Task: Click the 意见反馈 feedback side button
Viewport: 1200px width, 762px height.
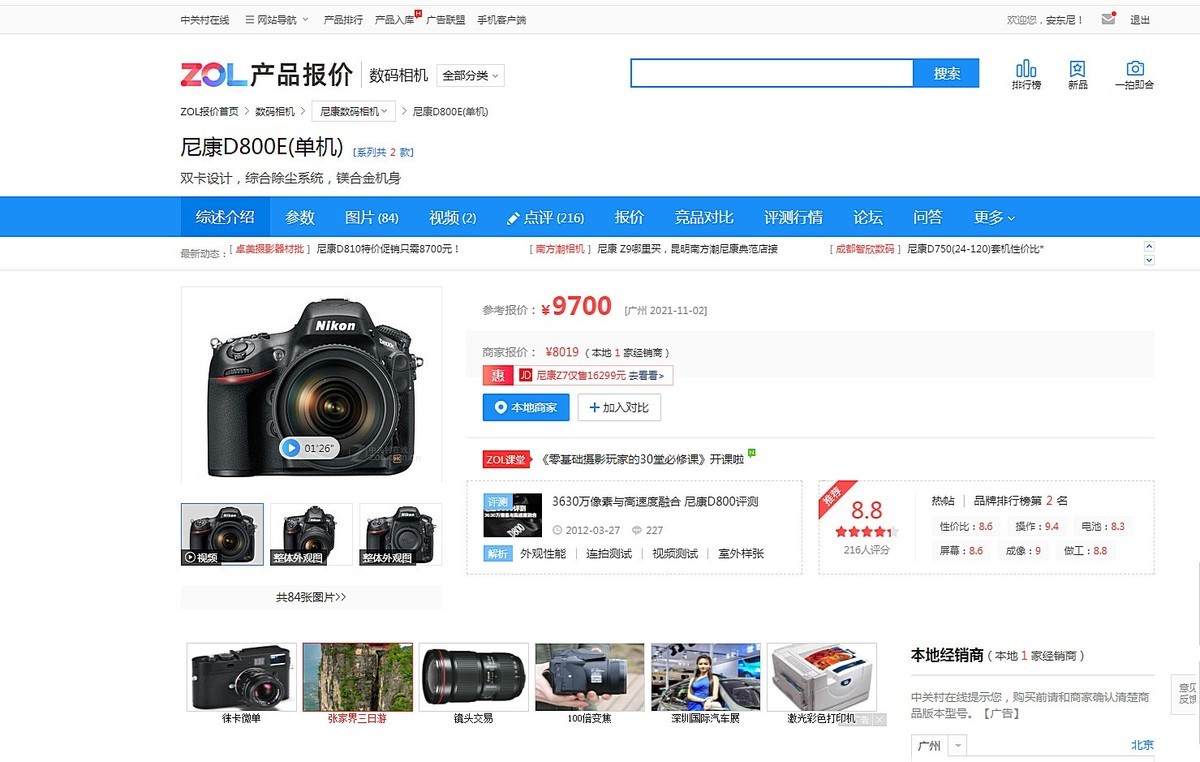Action: [x=1187, y=693]
